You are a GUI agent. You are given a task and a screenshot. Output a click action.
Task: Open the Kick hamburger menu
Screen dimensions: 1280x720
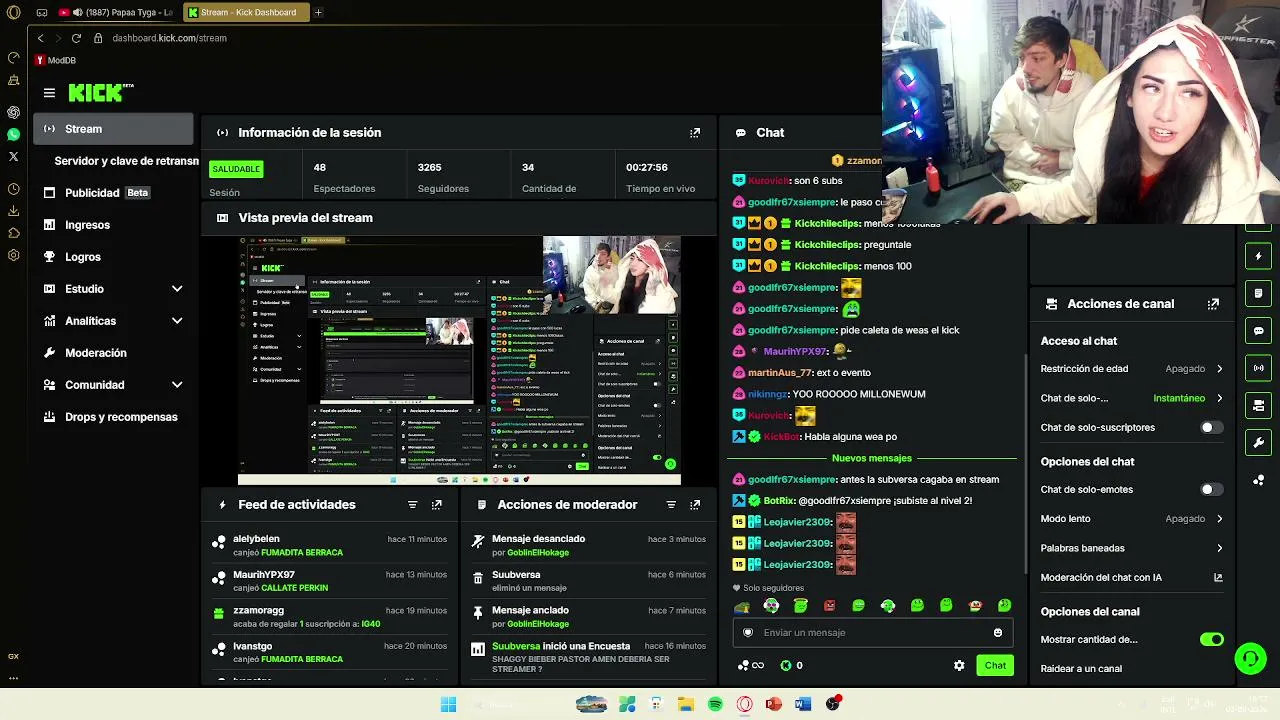49,93
